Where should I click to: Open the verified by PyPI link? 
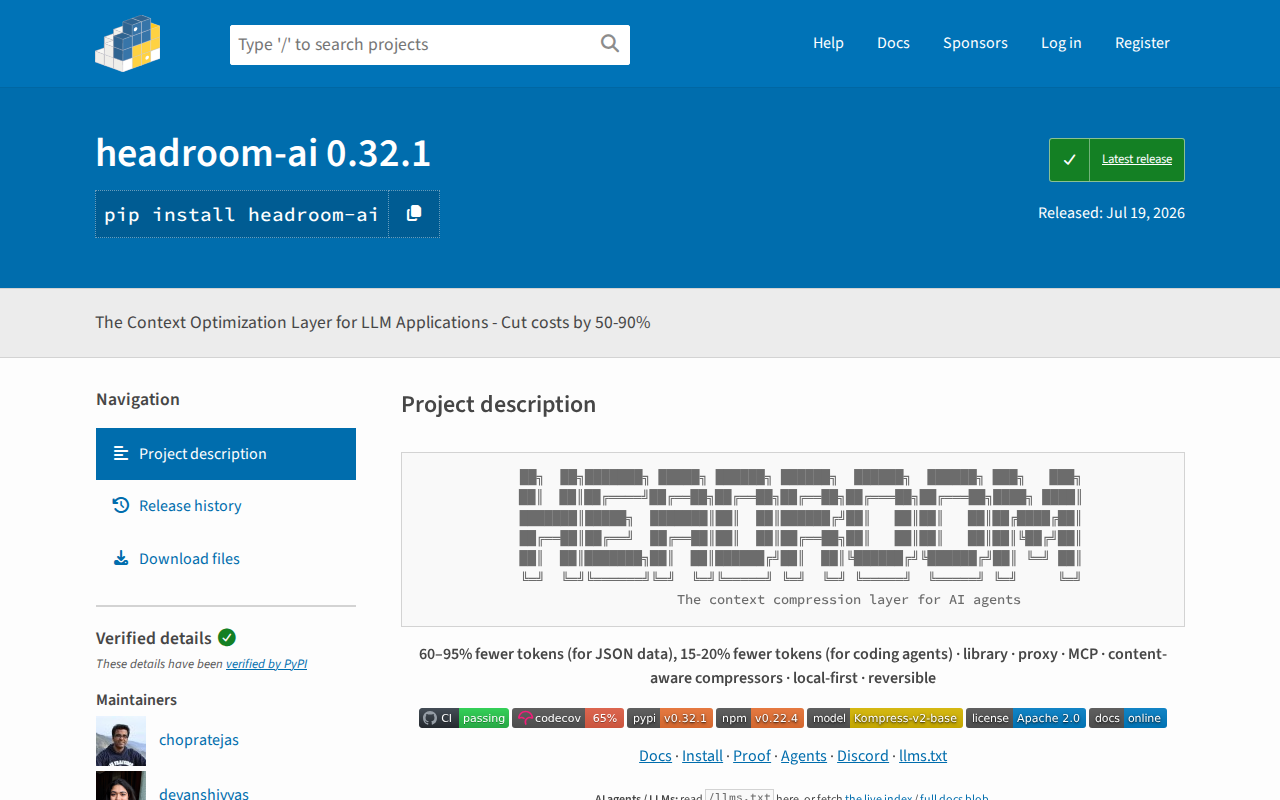coord(266,663)
